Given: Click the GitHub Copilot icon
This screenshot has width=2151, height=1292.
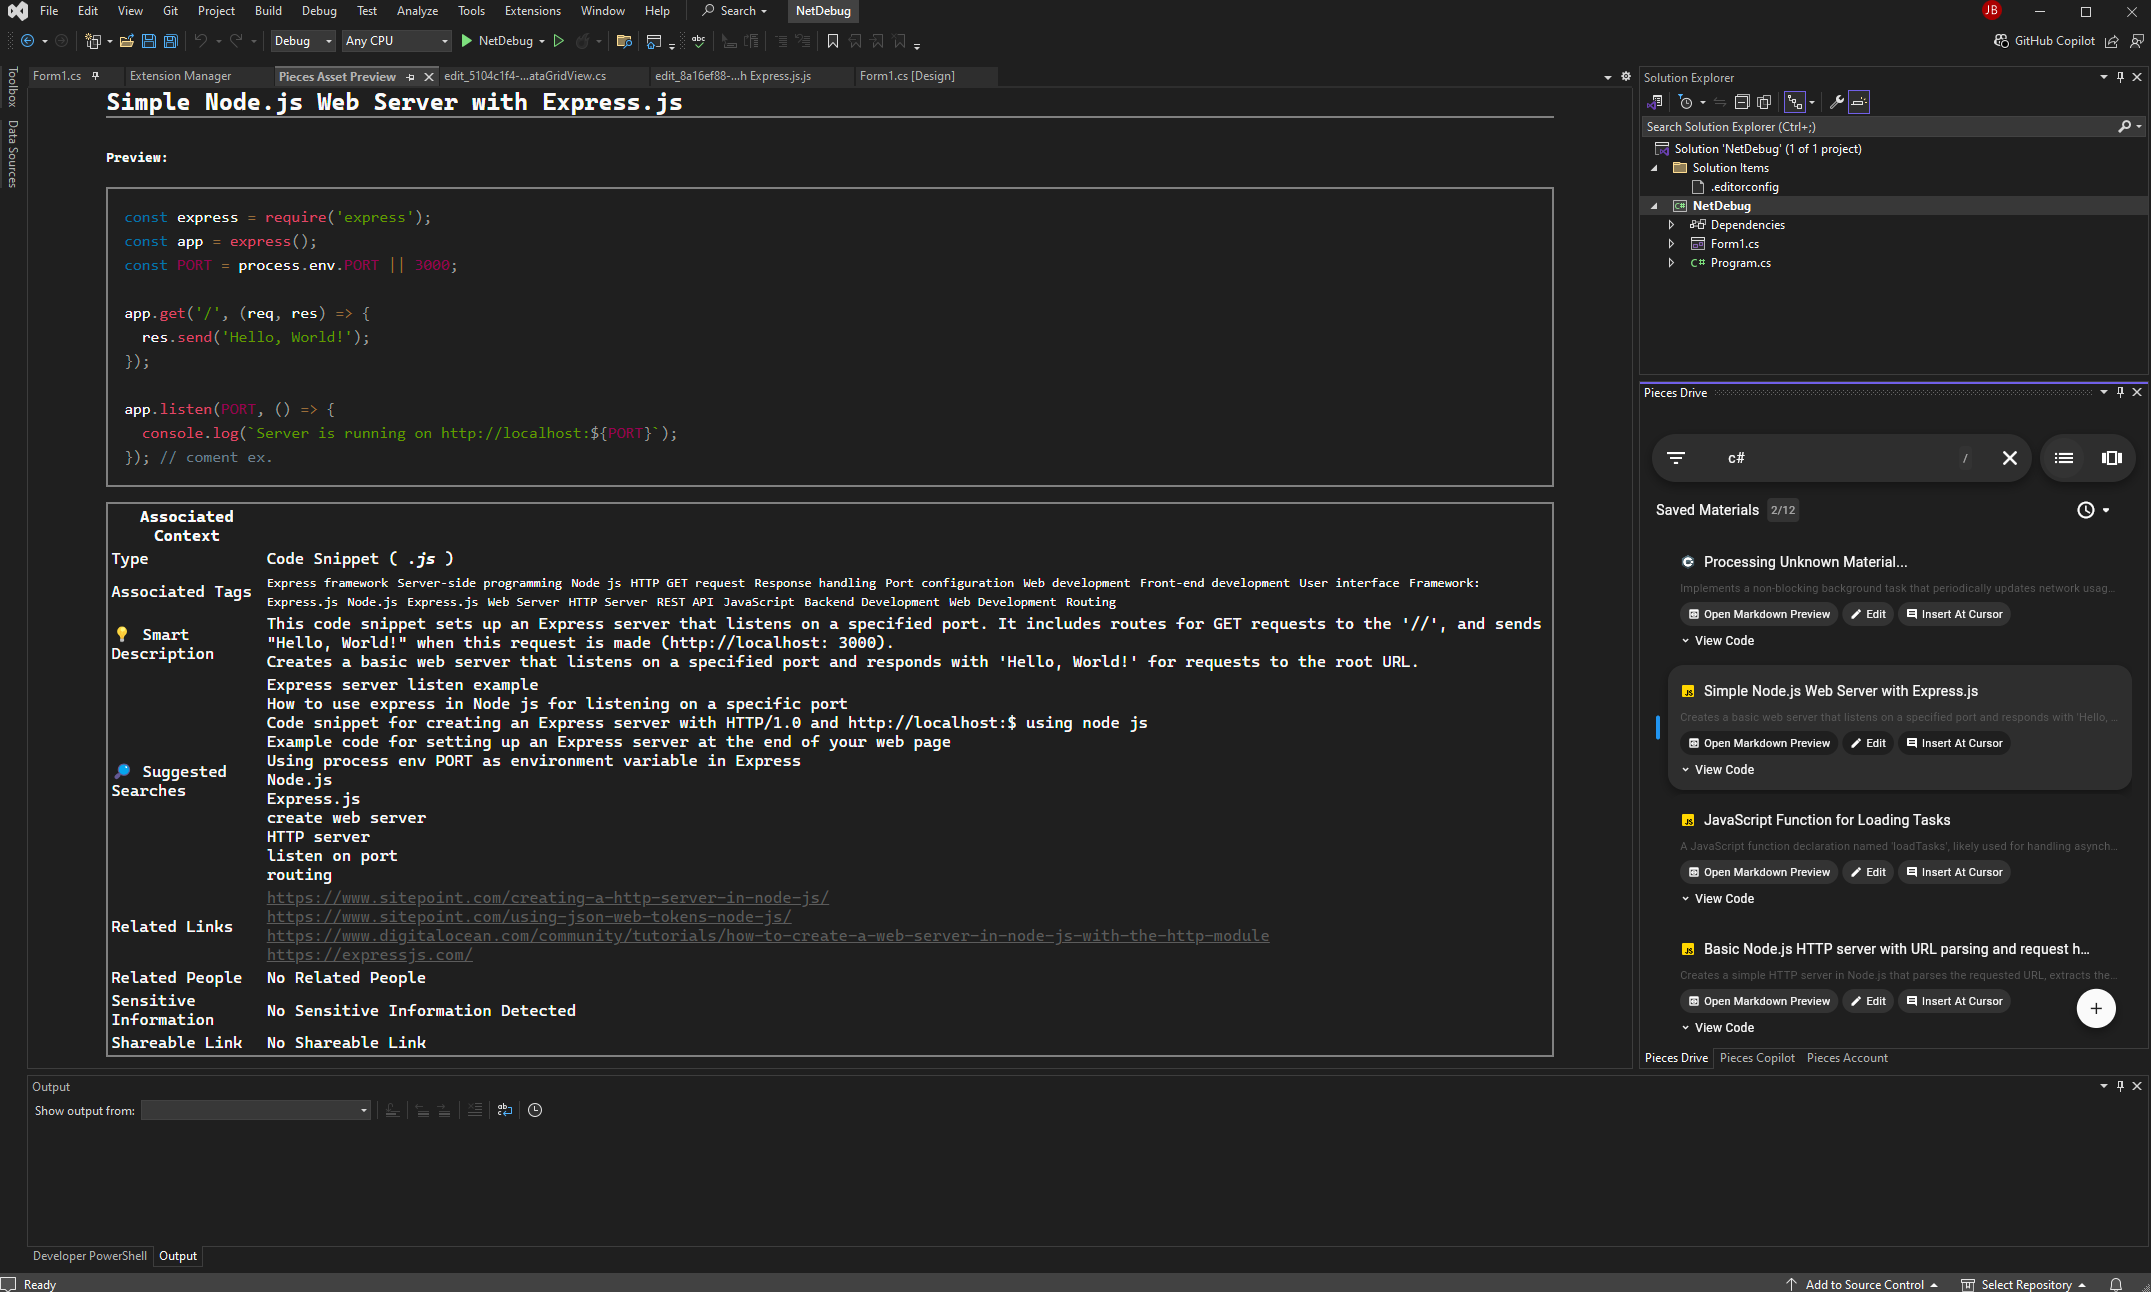Looking at the screenshot, I should pos(2001,41).
